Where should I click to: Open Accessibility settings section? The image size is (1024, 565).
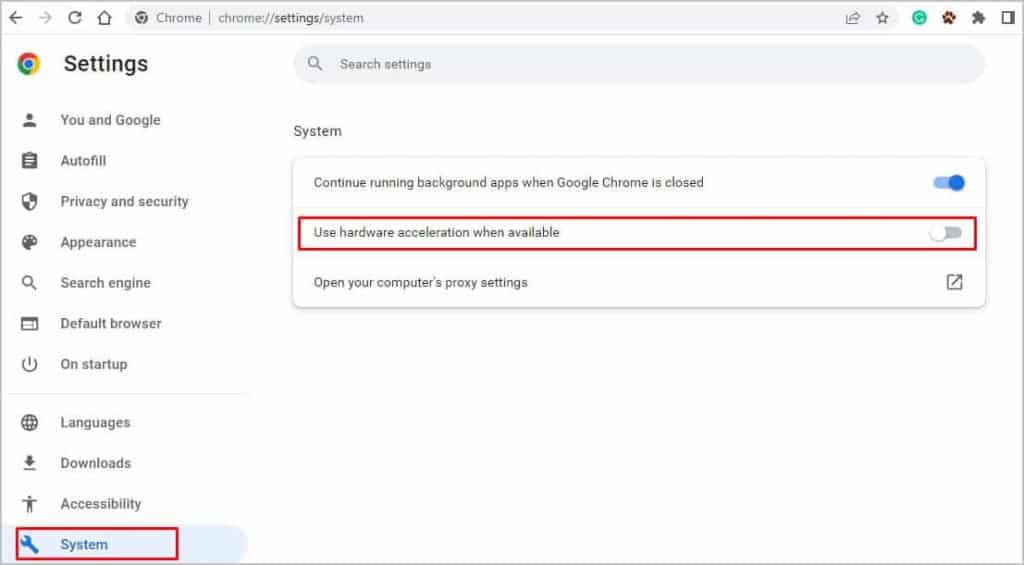(x=101, y=504)
